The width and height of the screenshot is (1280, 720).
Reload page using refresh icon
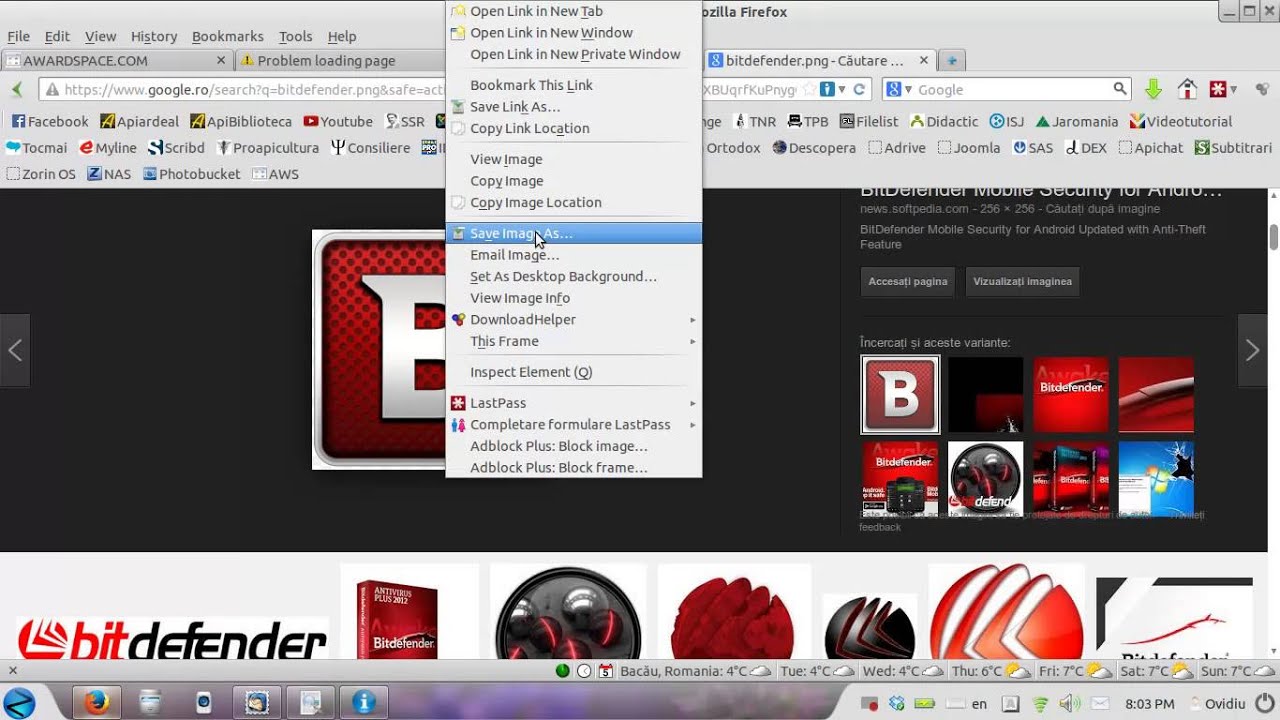pyautogui.click(x=859, y=89)
